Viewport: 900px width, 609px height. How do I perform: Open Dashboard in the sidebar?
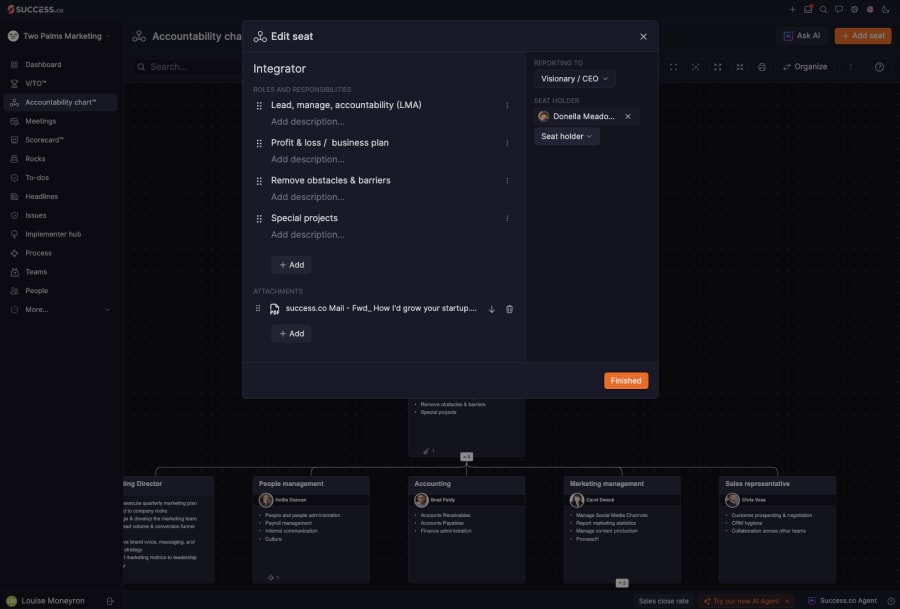[43, 64]
